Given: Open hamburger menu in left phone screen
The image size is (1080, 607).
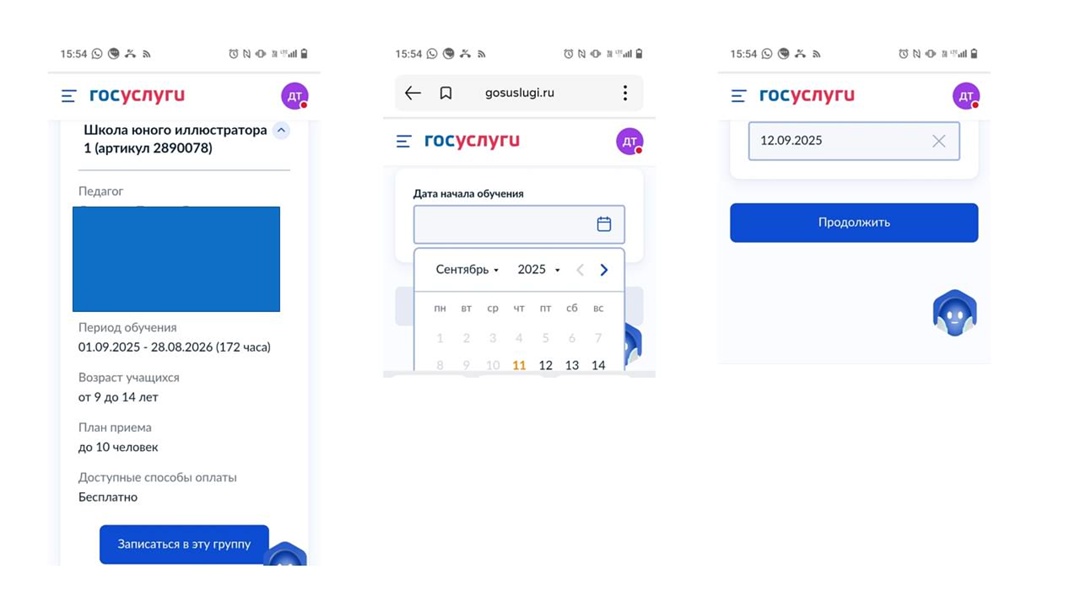Looking at the screenshot, I should pos(68,96).
